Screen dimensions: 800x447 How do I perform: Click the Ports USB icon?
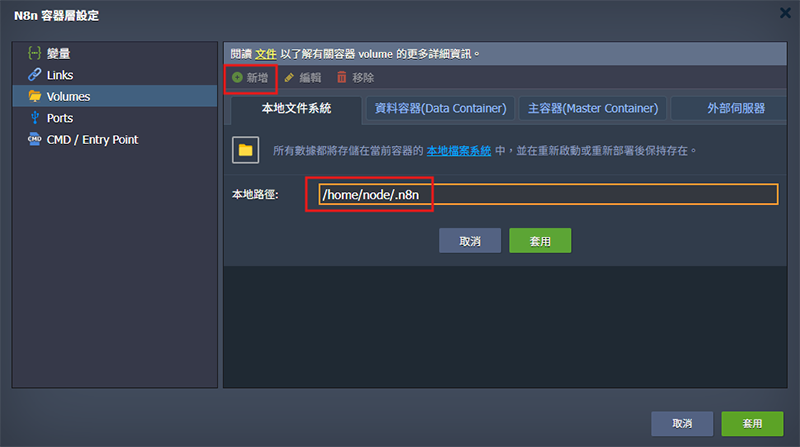[34, 117]
